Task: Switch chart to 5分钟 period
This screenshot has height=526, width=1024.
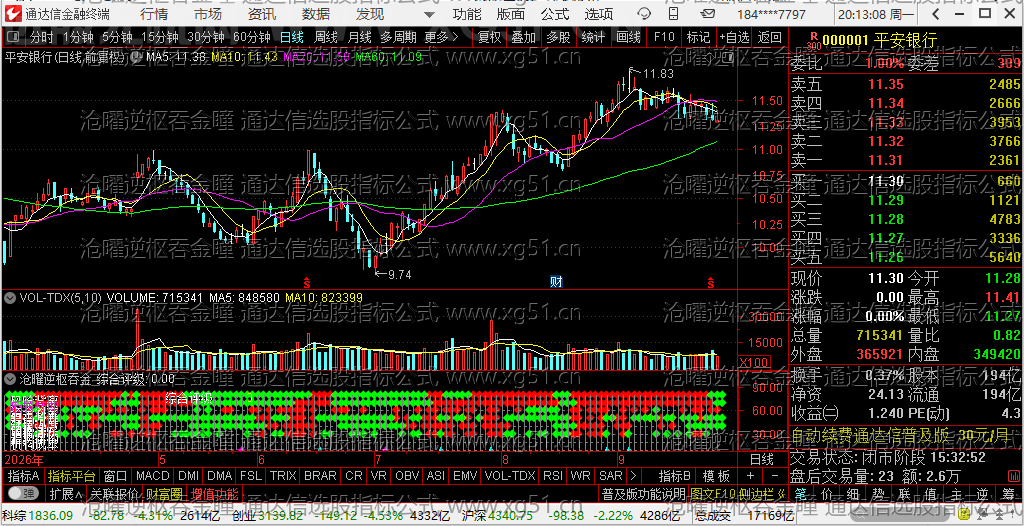Action: pyautogui.click(x=117, y=37)
